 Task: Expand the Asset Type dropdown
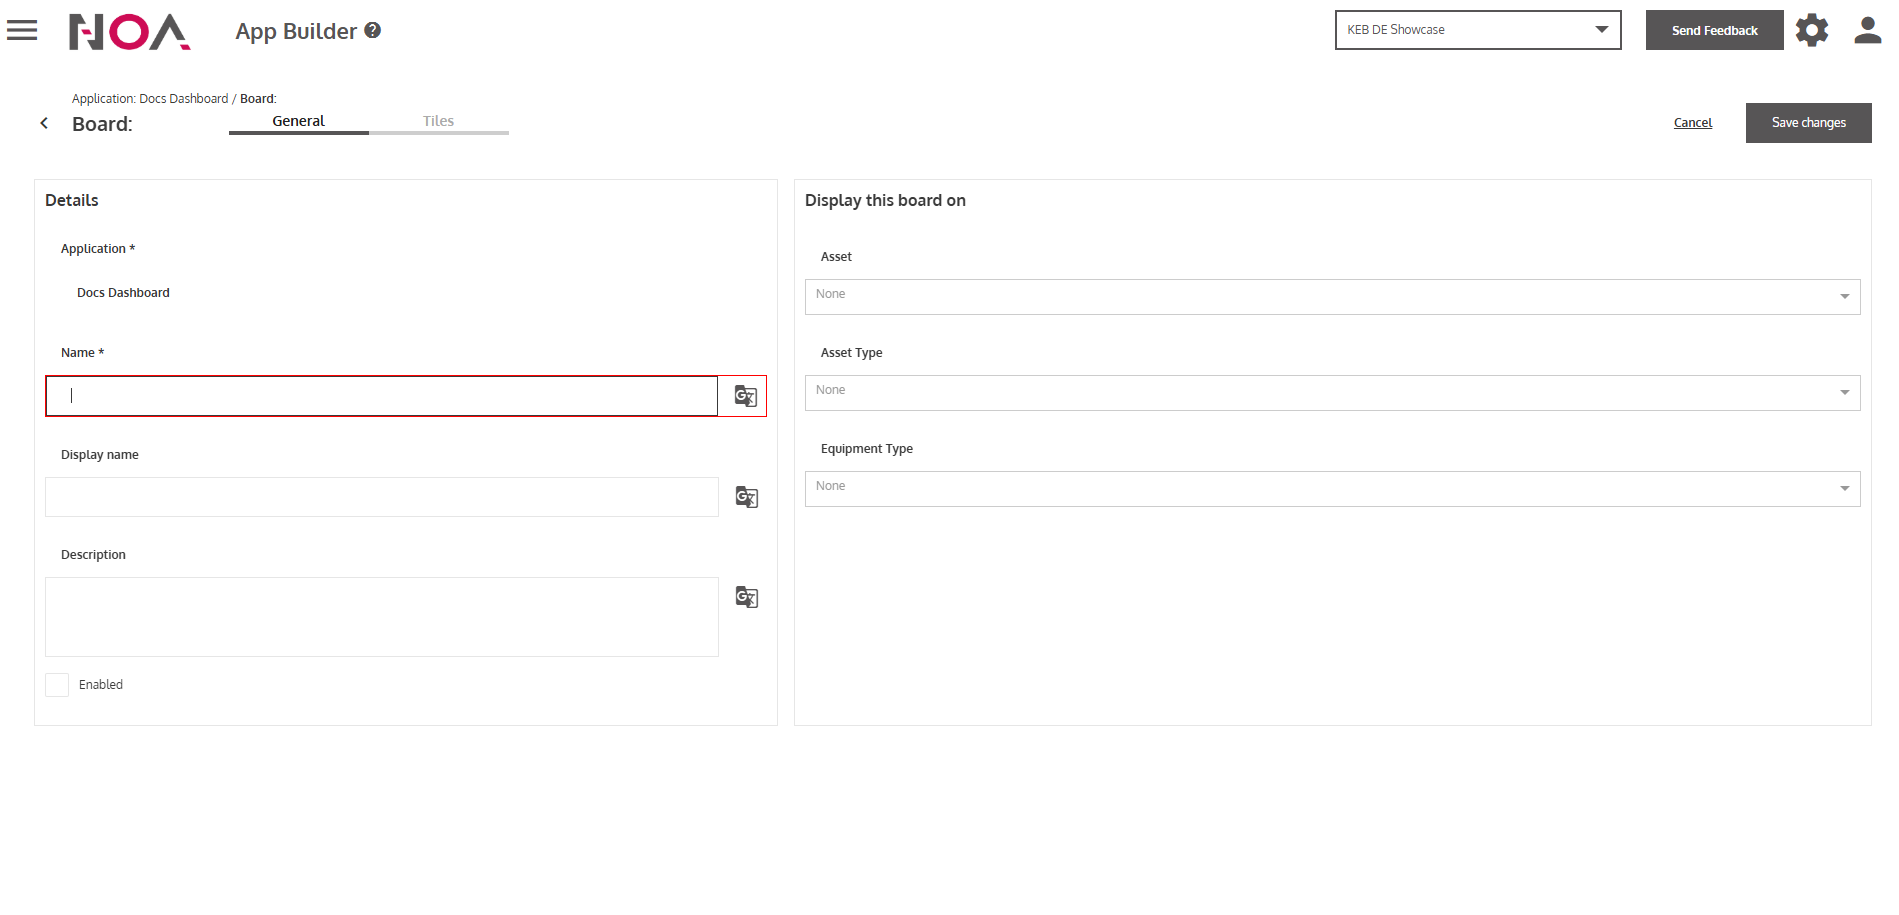pyautogui.click(x=1331, y=392)
